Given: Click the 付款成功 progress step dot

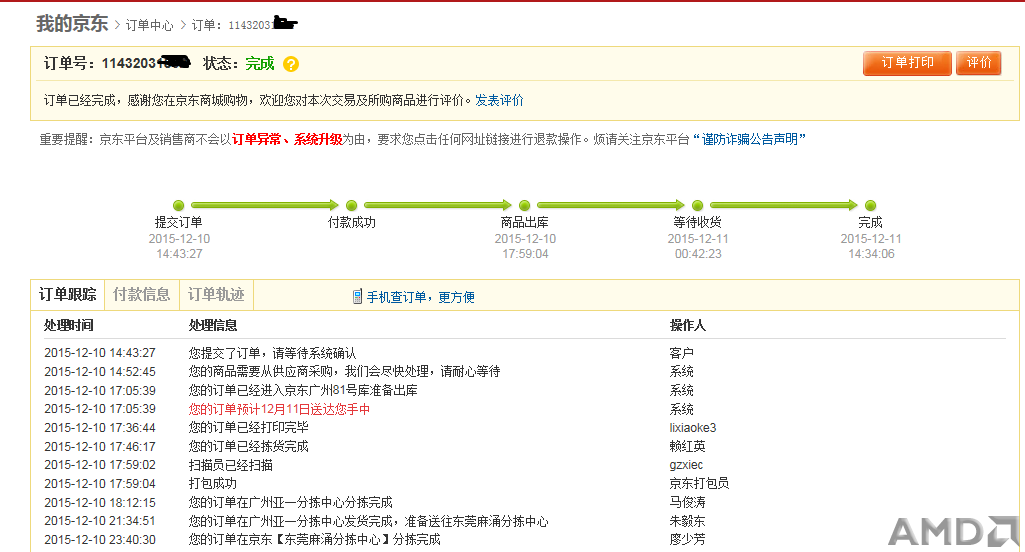Looking at the screenshot, I should click(x=352, y=205).
